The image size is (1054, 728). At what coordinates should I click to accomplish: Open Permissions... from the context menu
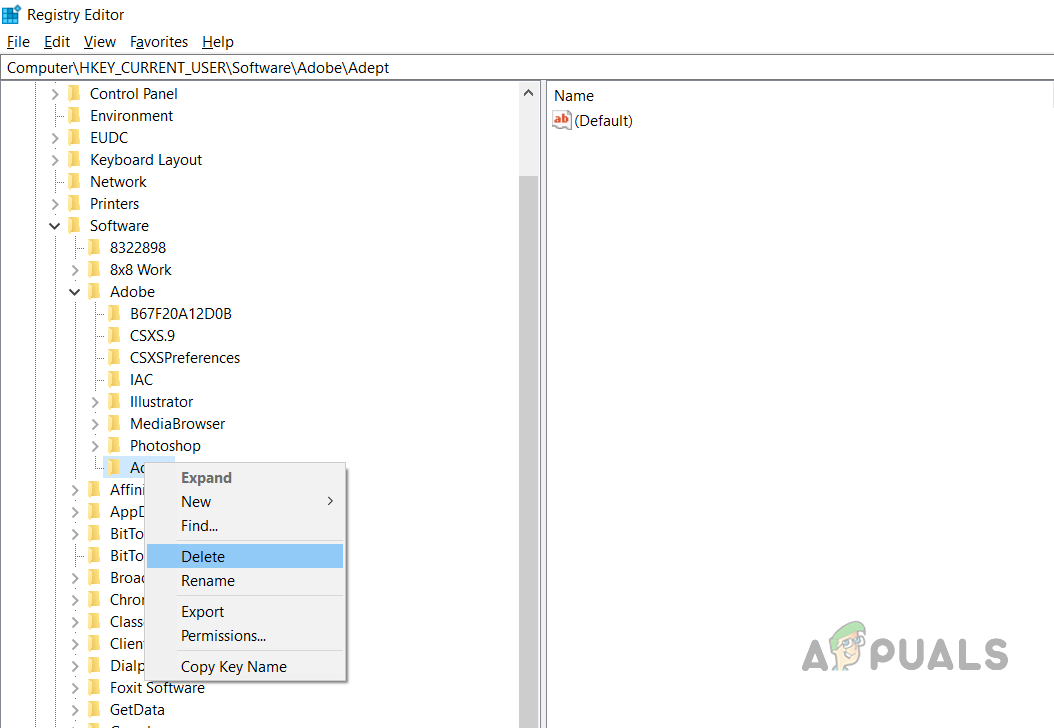click(x=245, y=636)
